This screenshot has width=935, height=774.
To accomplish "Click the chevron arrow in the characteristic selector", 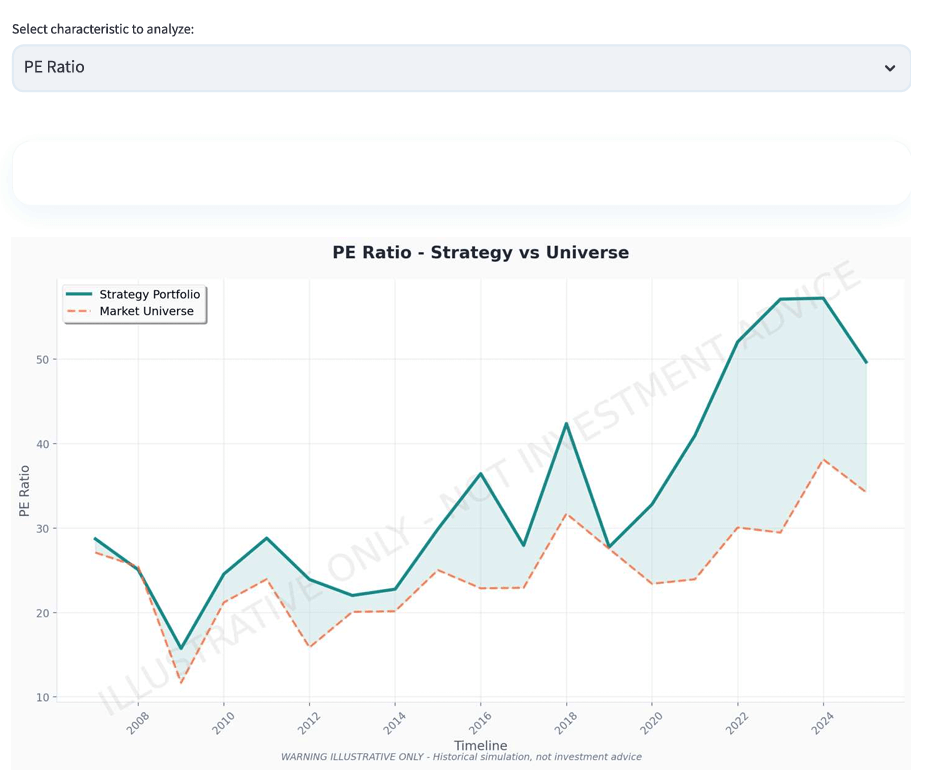I will [889, 69].
